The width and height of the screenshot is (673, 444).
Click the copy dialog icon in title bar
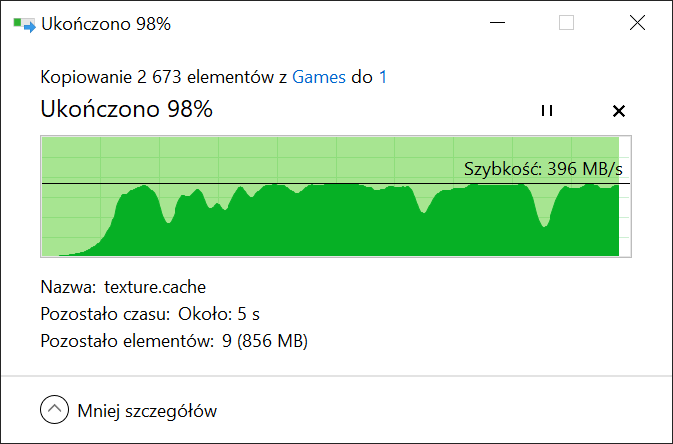(x=24, y=24)
